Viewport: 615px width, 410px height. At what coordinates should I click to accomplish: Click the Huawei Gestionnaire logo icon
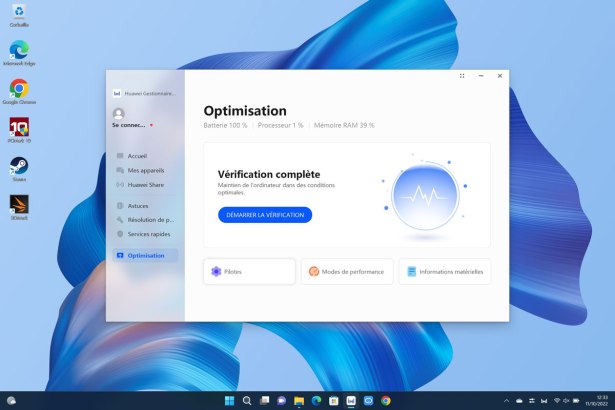click(x=116, y=93)
